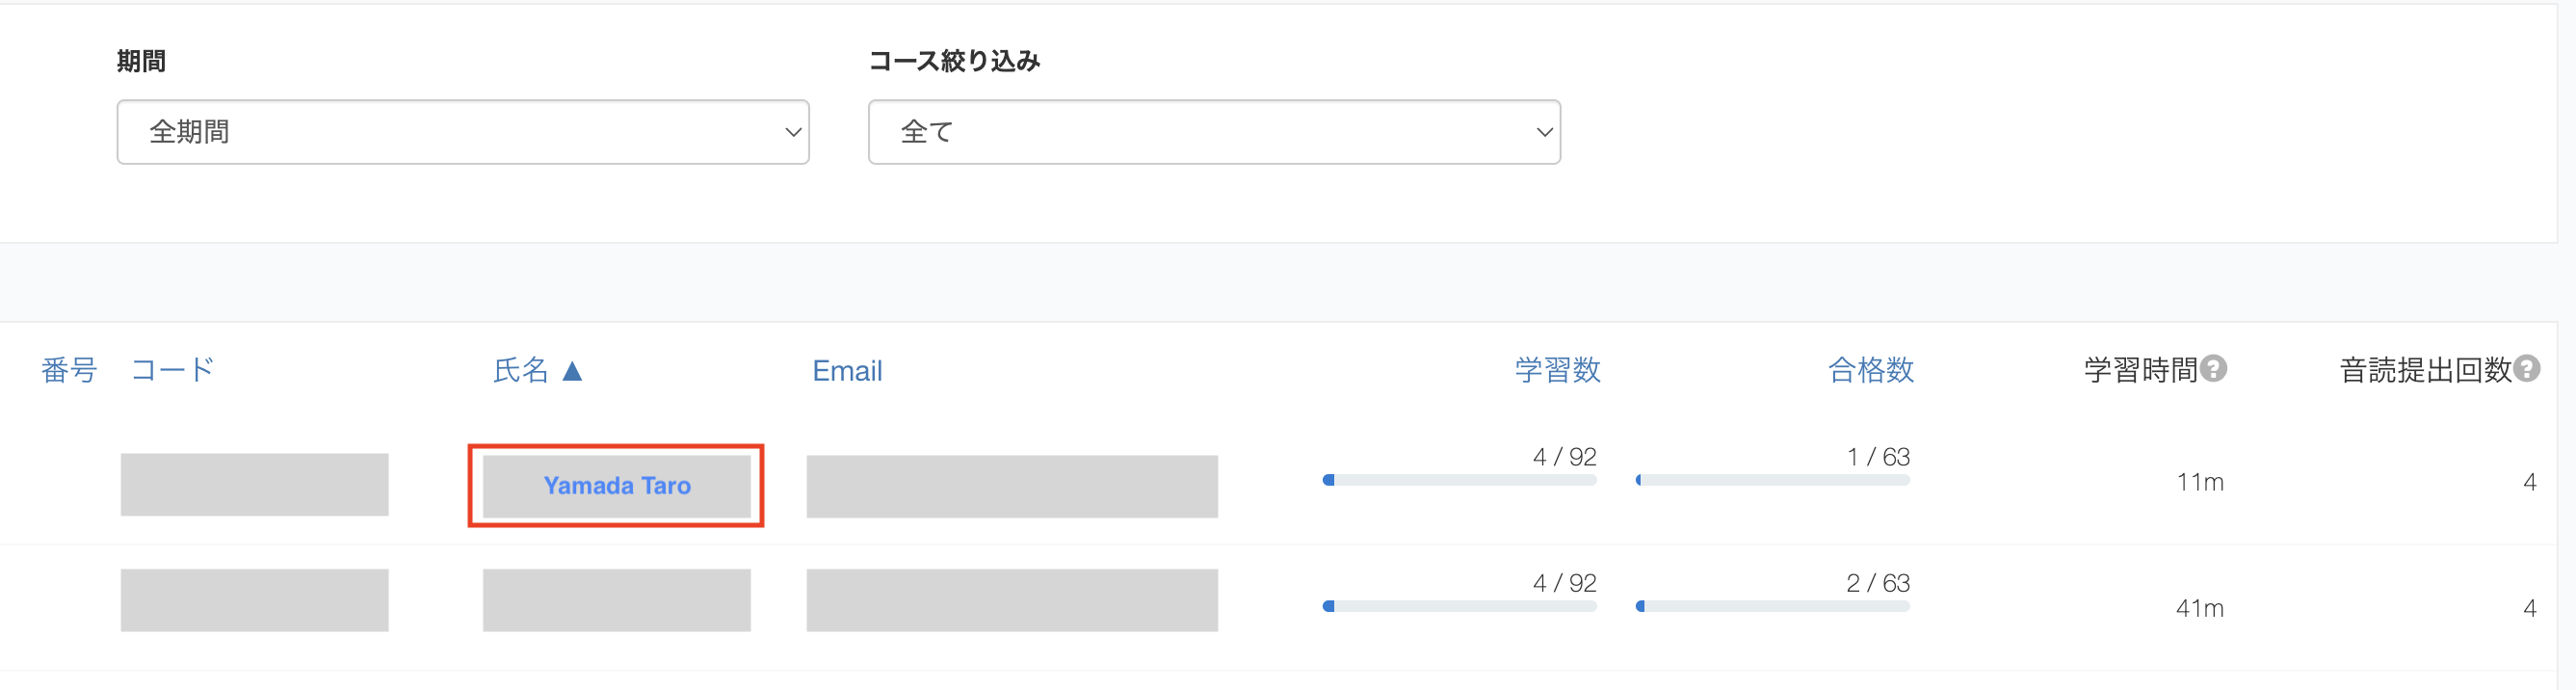The image size is (2576, 690).
Task: Click the 1 / 63 pass progress bar
Action: pyautogui.click(x=1772, y=480)
